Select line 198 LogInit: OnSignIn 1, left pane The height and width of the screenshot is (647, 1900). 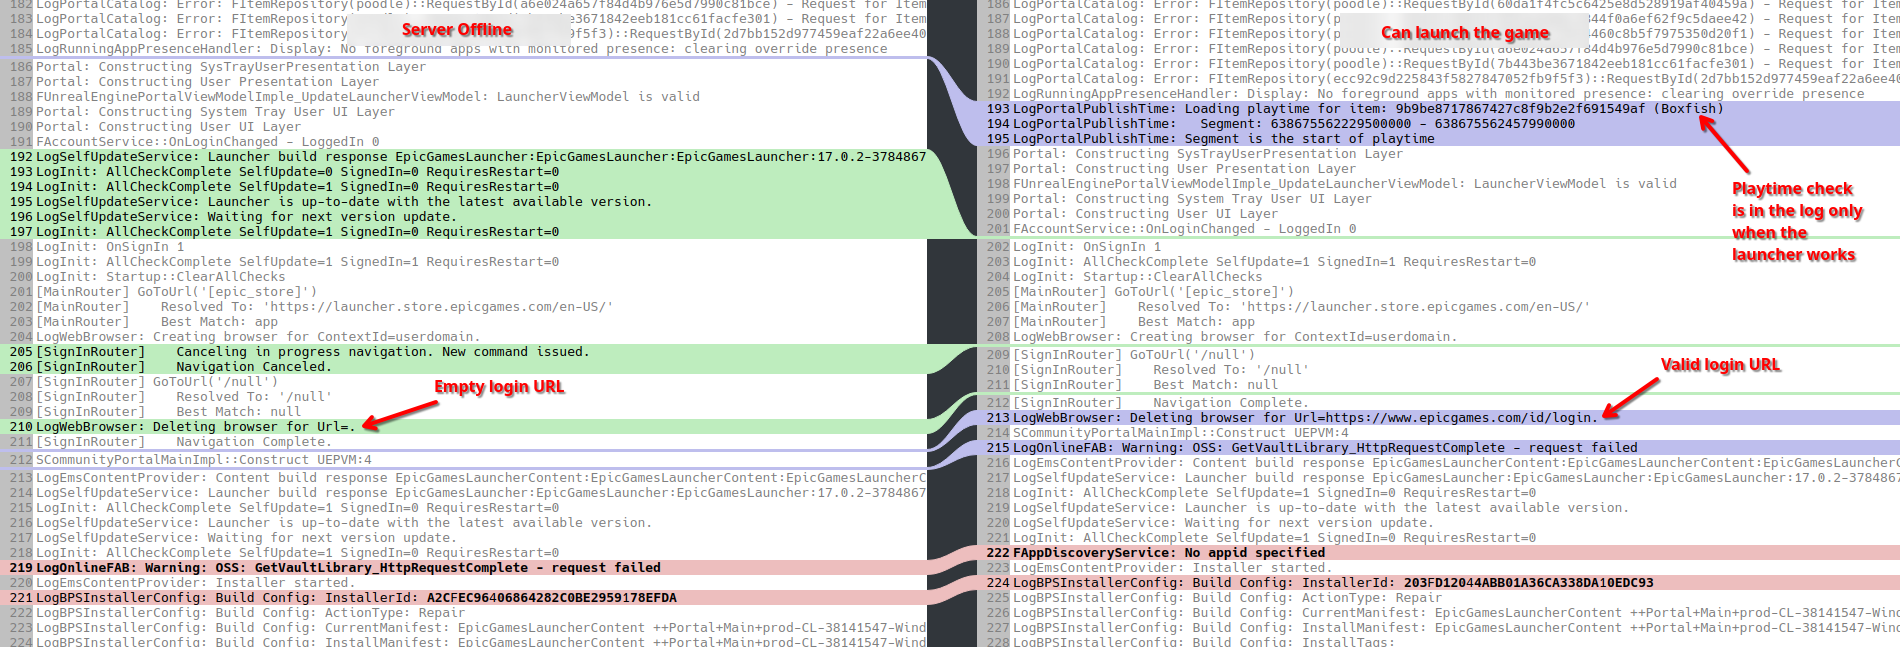110,247
